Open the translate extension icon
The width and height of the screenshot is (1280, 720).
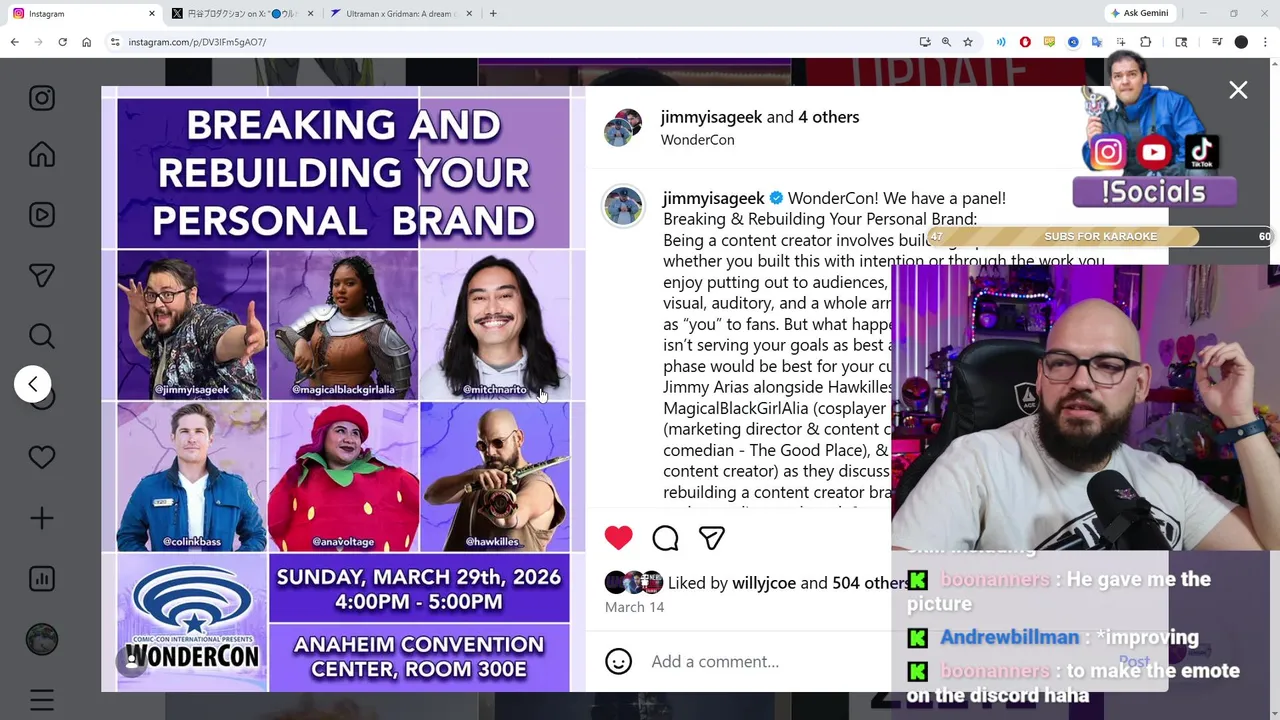coord(1097,42)
